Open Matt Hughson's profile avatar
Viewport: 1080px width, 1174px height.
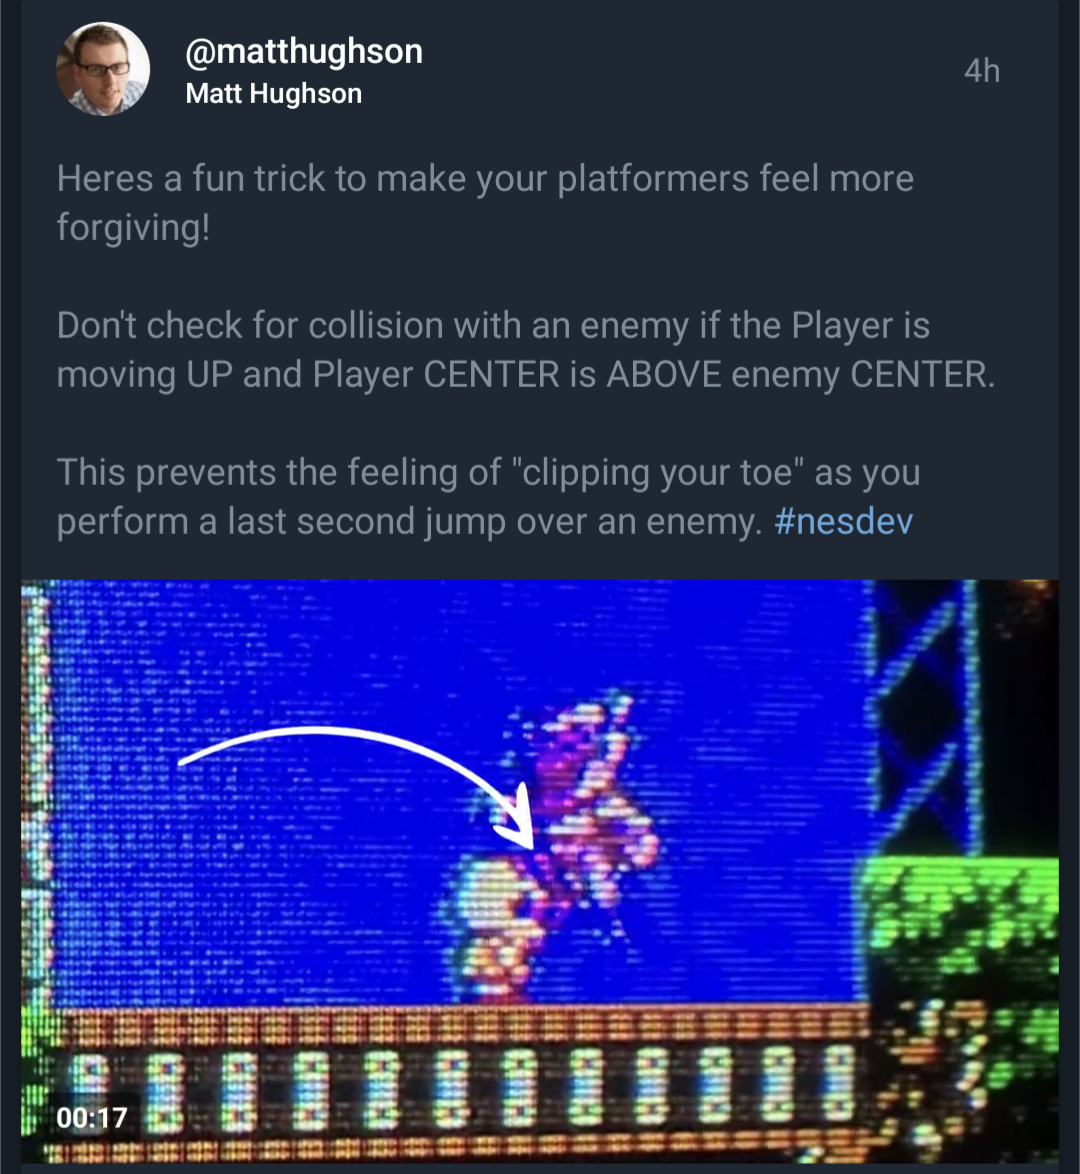point(103,69)
